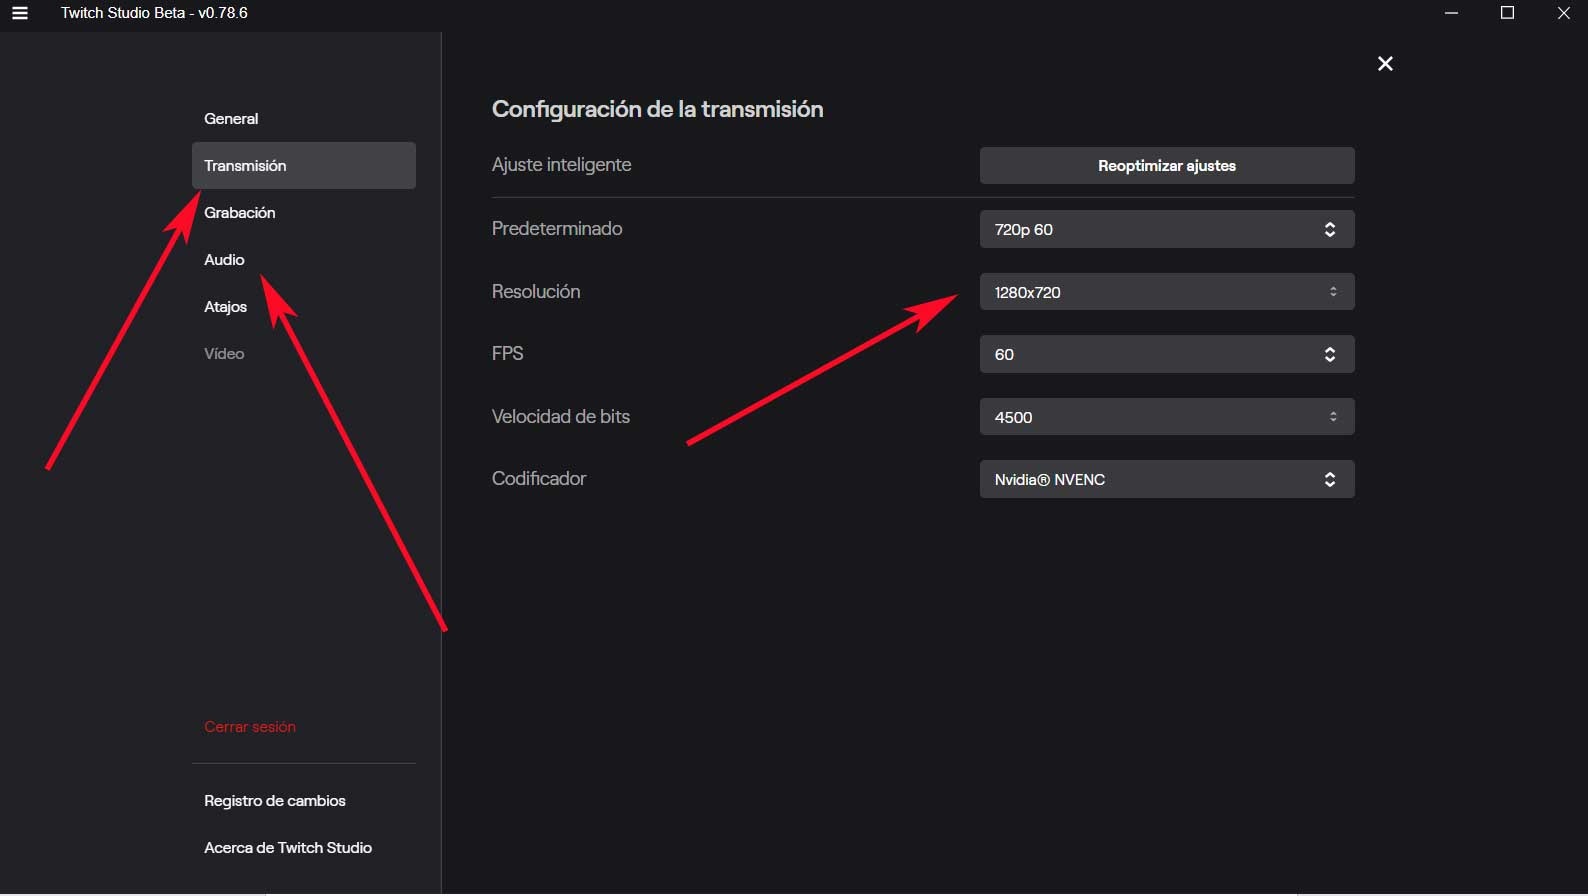Click the Codificador dropdown arrows icon
1588x896 pixels.
1330,479
